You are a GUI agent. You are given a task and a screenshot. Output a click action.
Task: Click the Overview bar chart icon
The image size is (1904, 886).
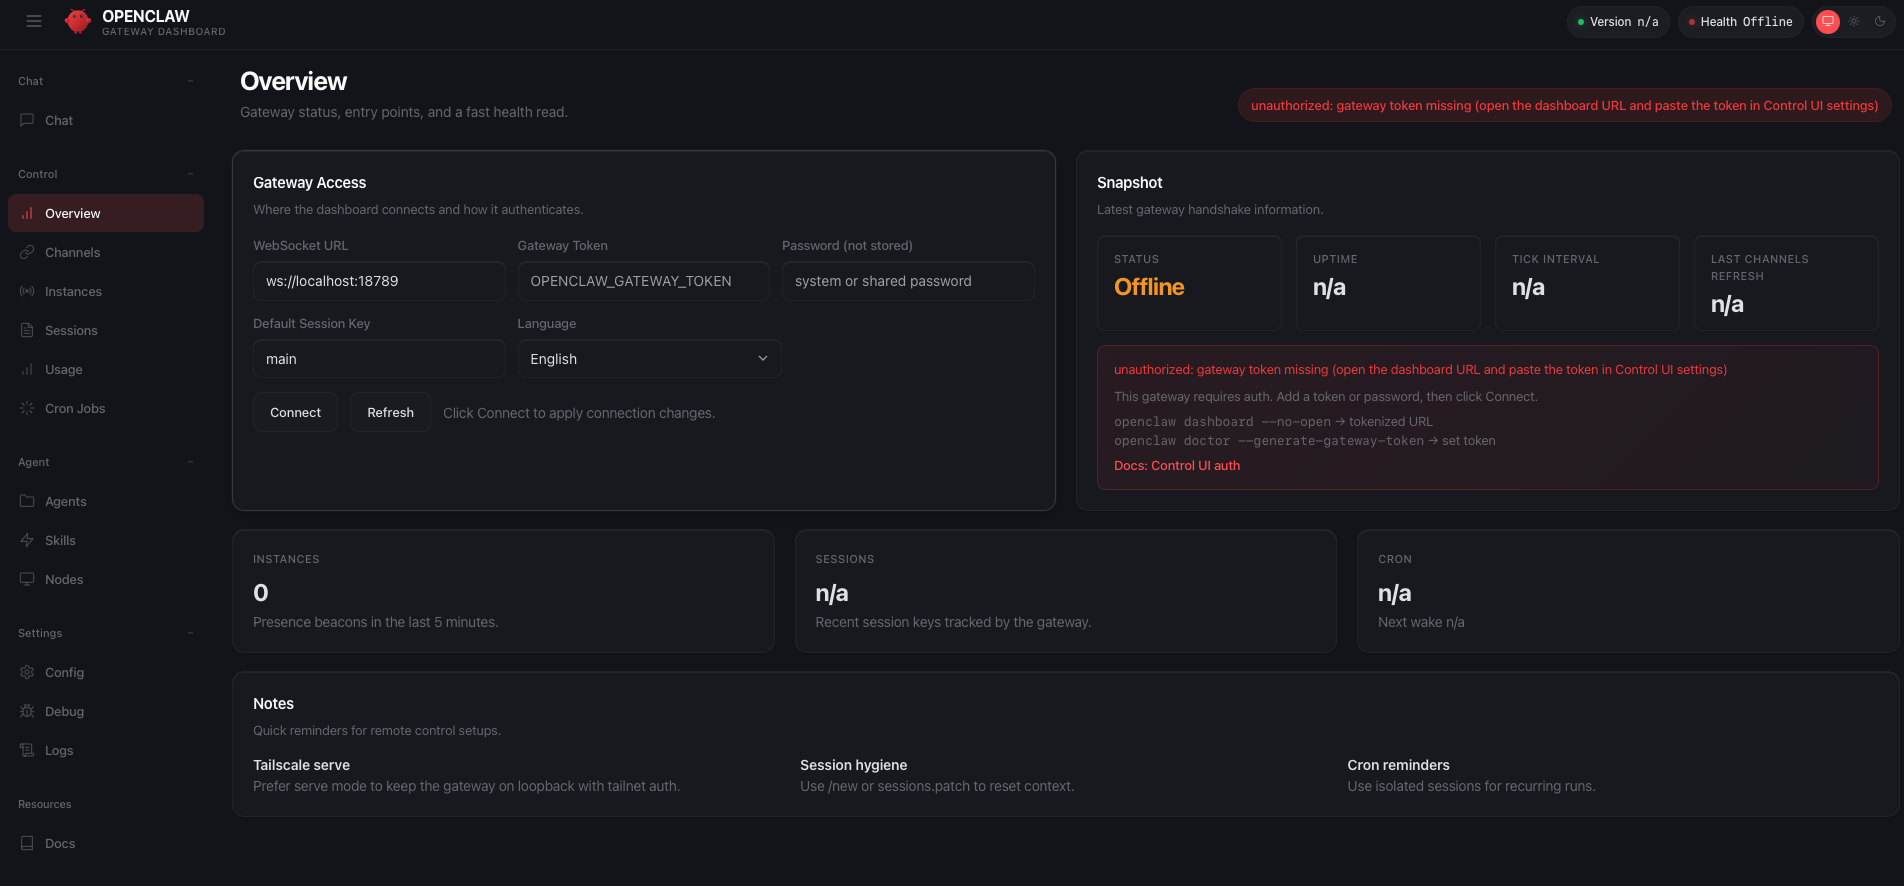click(27, 213)
